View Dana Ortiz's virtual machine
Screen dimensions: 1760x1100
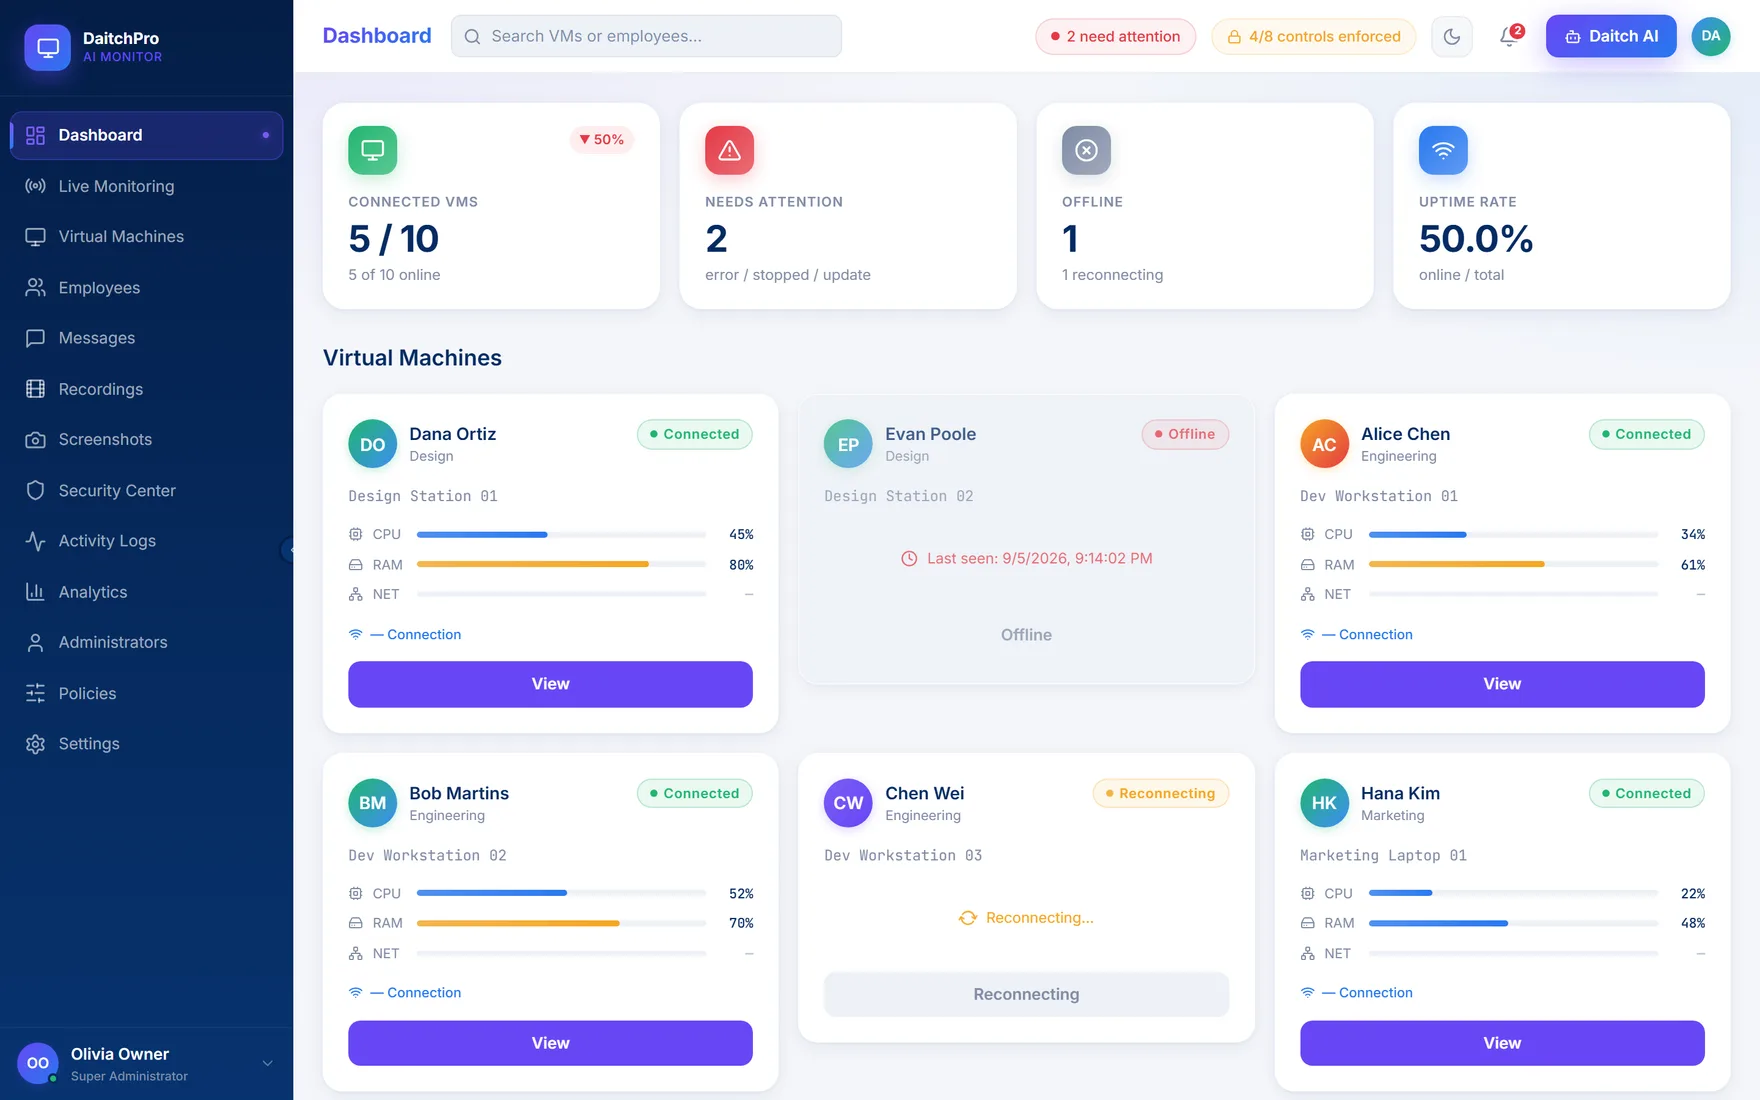(550, 684)
